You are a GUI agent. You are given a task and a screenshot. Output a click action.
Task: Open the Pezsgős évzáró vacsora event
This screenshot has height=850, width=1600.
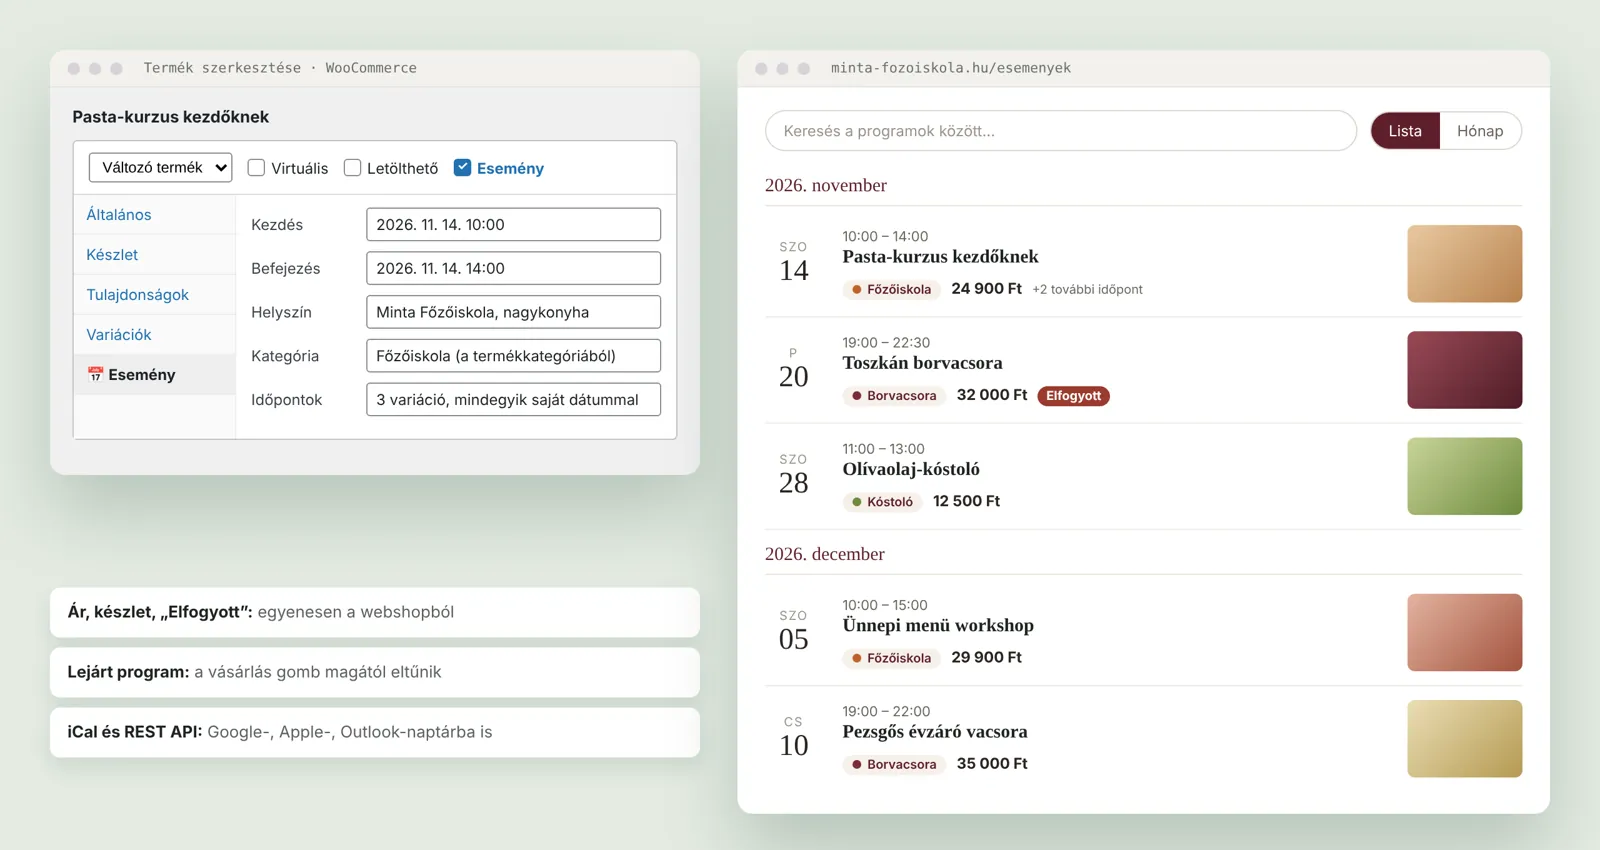click(x=935, y=731)
